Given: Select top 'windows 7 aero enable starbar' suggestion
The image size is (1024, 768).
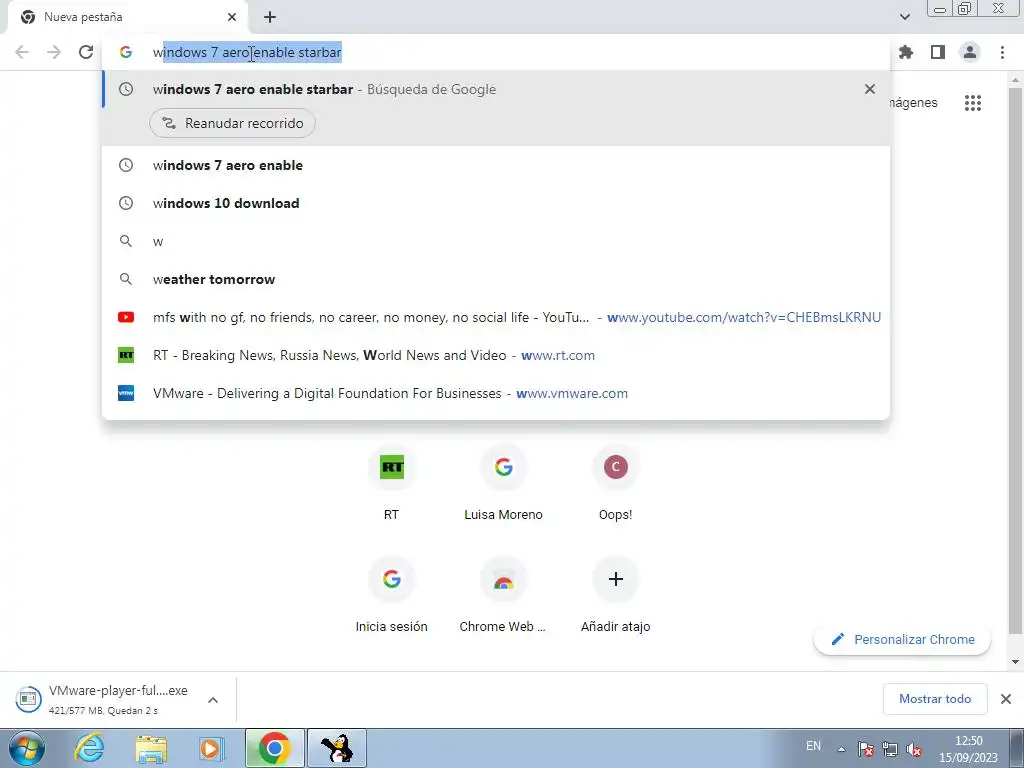Looking at the screenshot, I should (496, 89).
